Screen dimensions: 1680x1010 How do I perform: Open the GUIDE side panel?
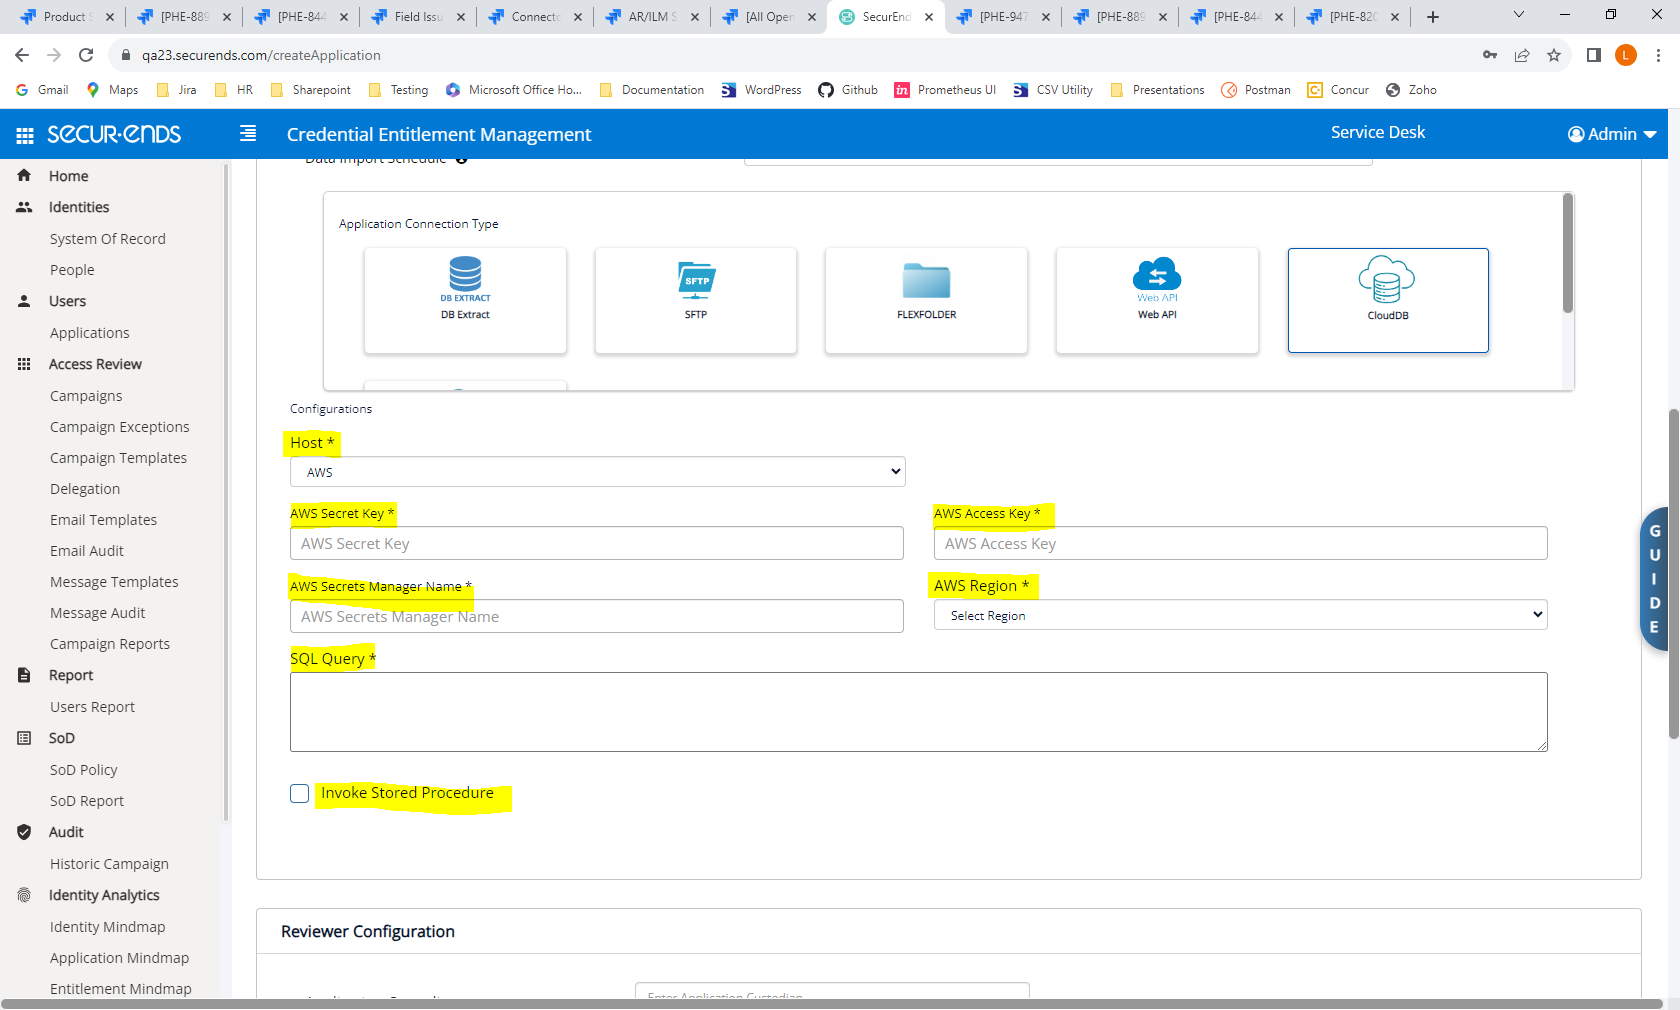(1656, 580)
